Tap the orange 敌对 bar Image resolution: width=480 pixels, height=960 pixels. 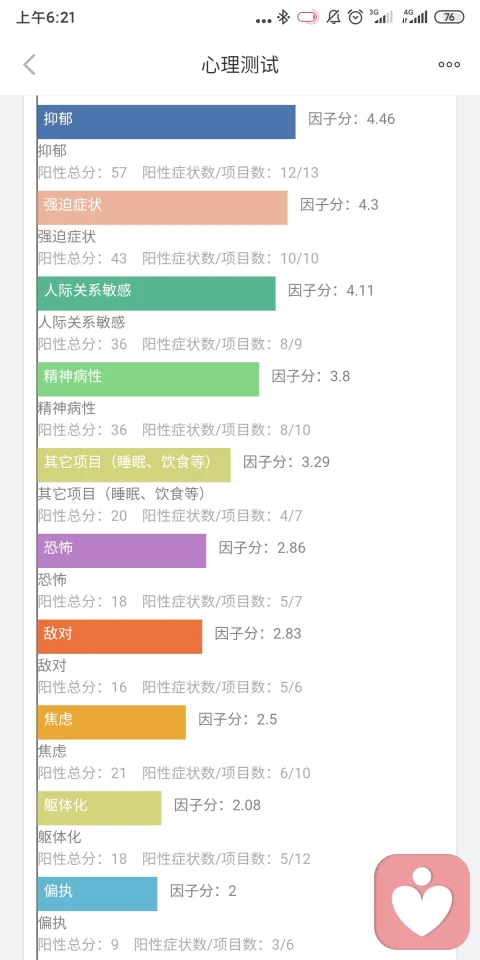pos(119,636)
